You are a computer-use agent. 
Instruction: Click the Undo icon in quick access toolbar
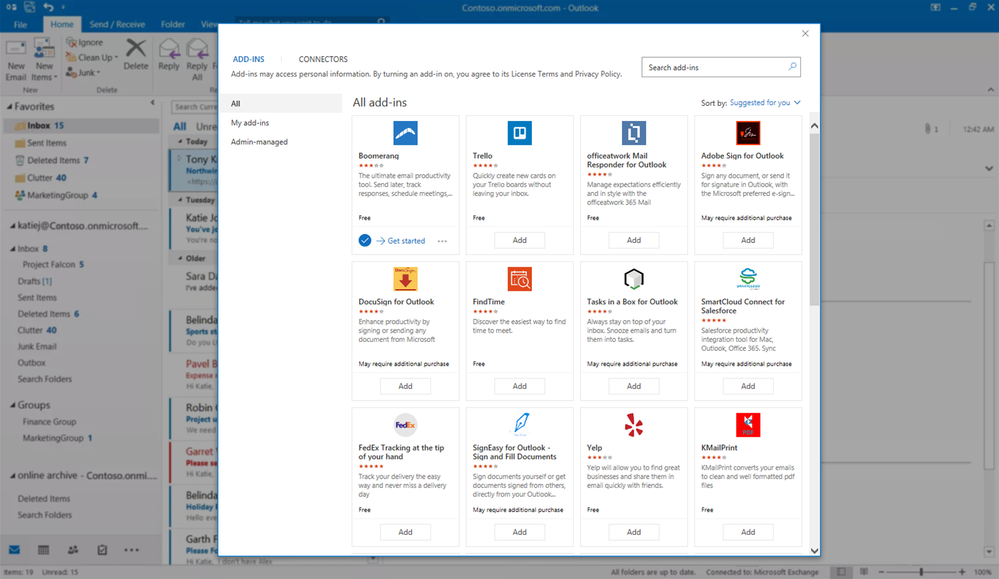(x=48, y=8)
